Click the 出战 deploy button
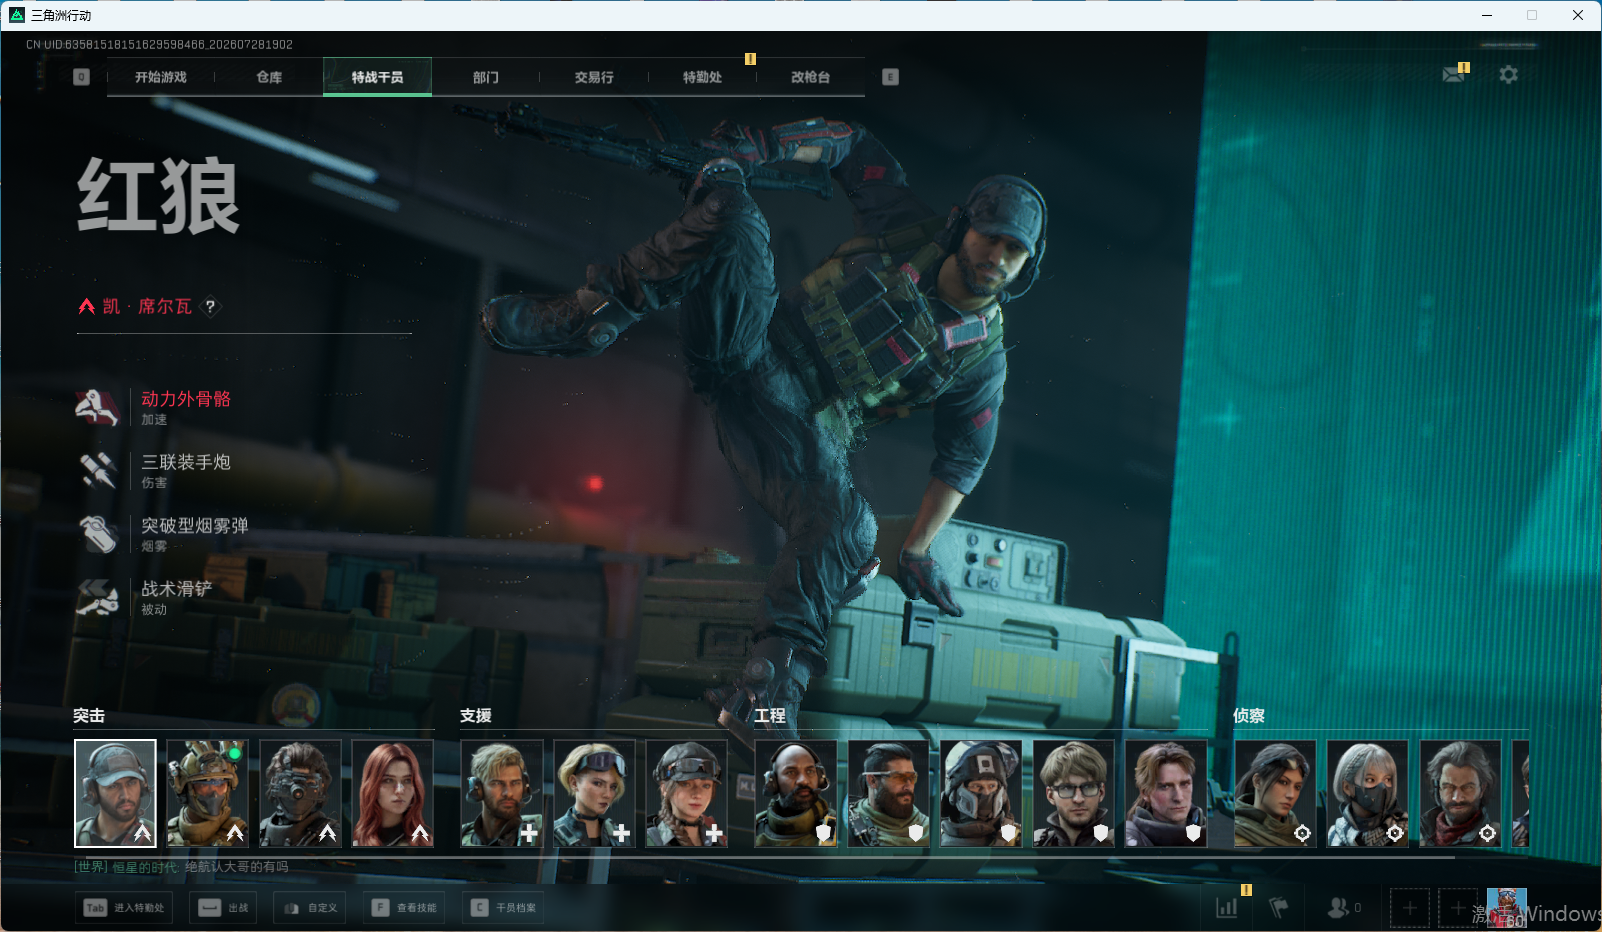This screenshot has width=1602, height=932. coord(223,908)
